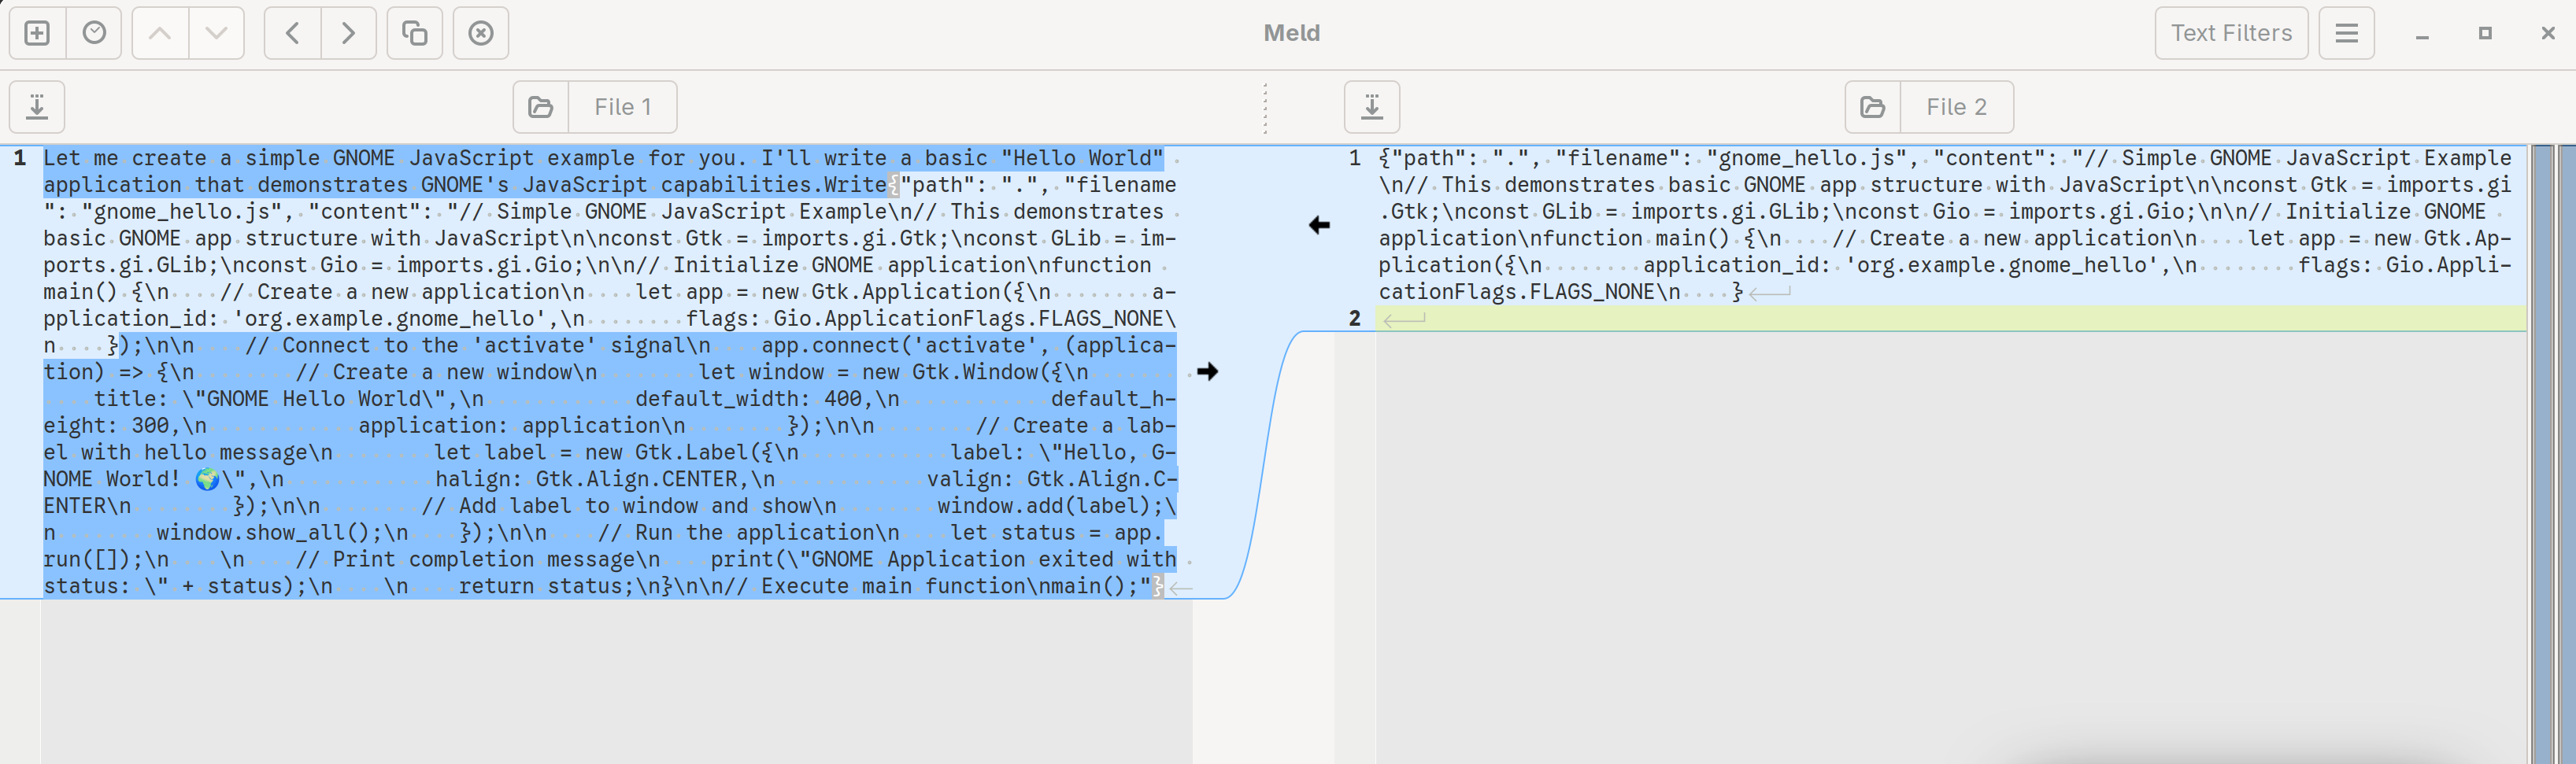Click the right chevron button in the header toolbar

[x=348, y=33]
